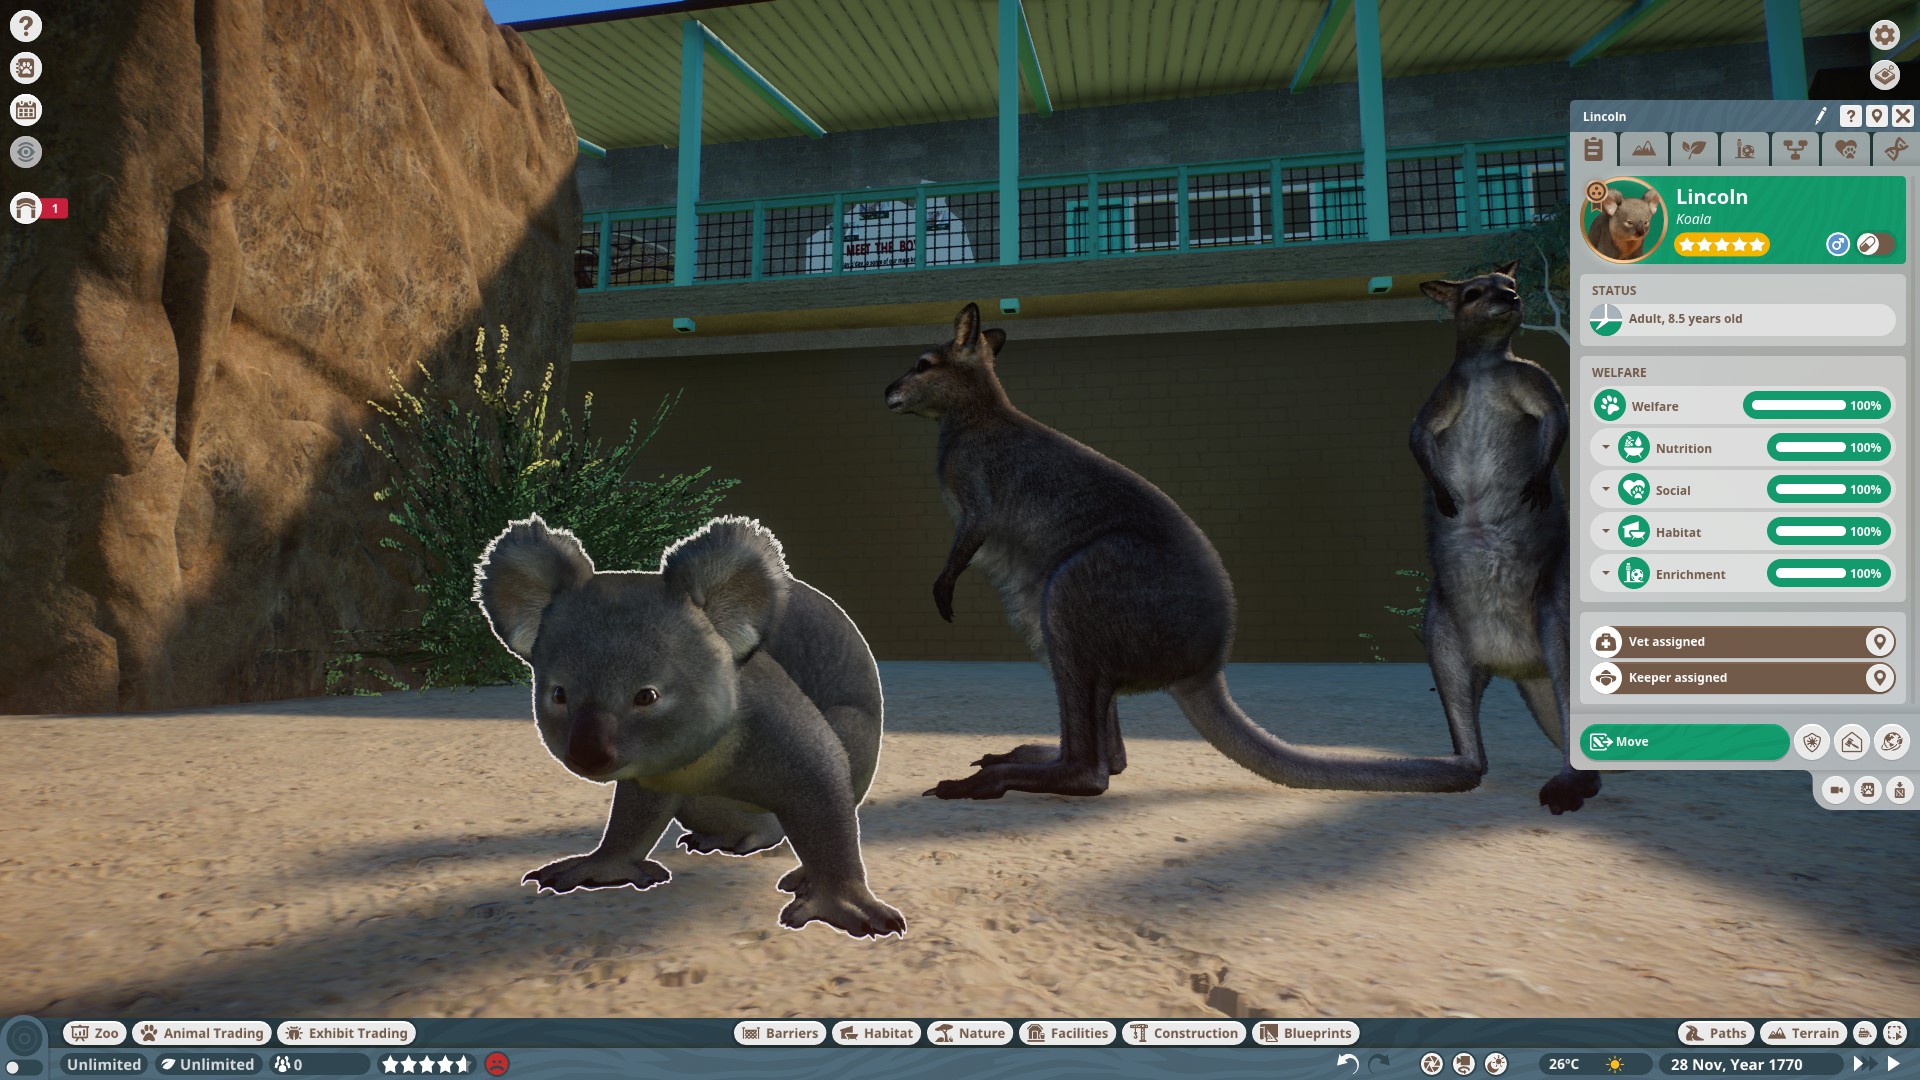The width and height of the screenshot is (1920, 1080).
Task: Toggle the heat map eye icon
Action: (26, 152)
